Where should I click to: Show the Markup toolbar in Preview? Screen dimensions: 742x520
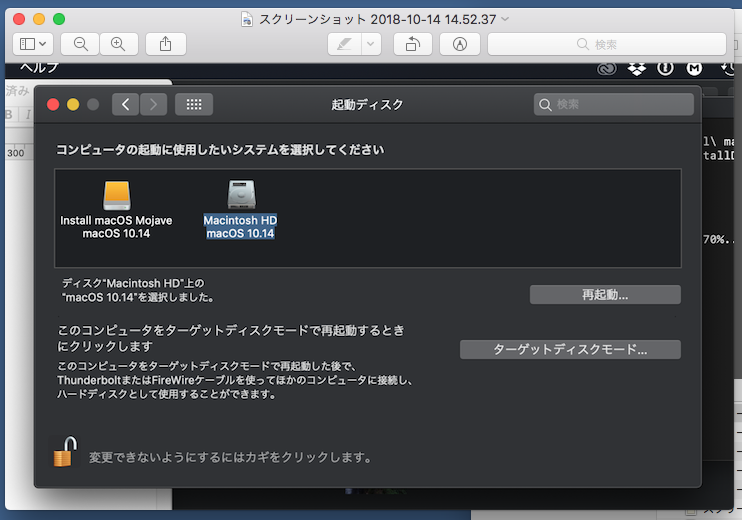point(459,44)
